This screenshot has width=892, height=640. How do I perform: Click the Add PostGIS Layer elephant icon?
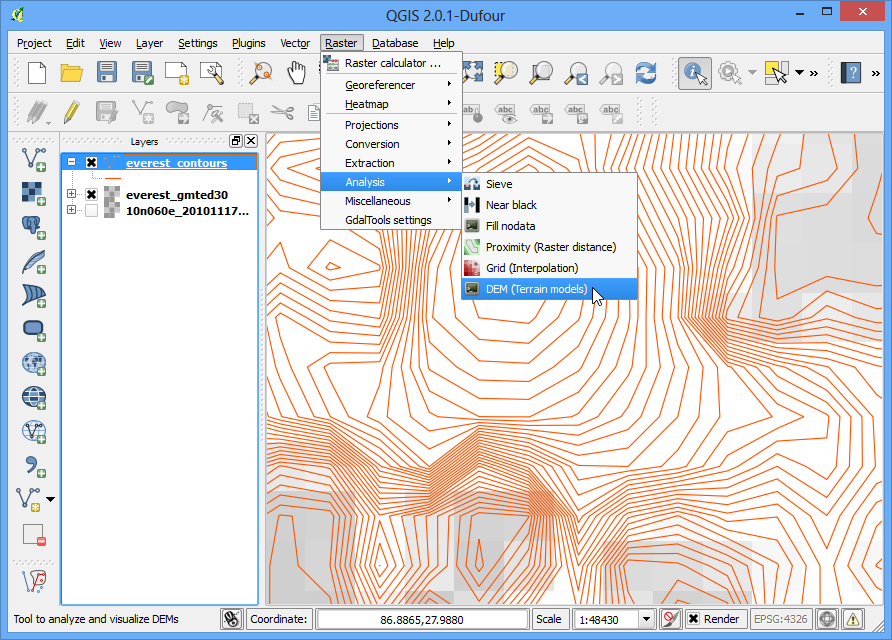pyautogui.click(x=34, y=228)
